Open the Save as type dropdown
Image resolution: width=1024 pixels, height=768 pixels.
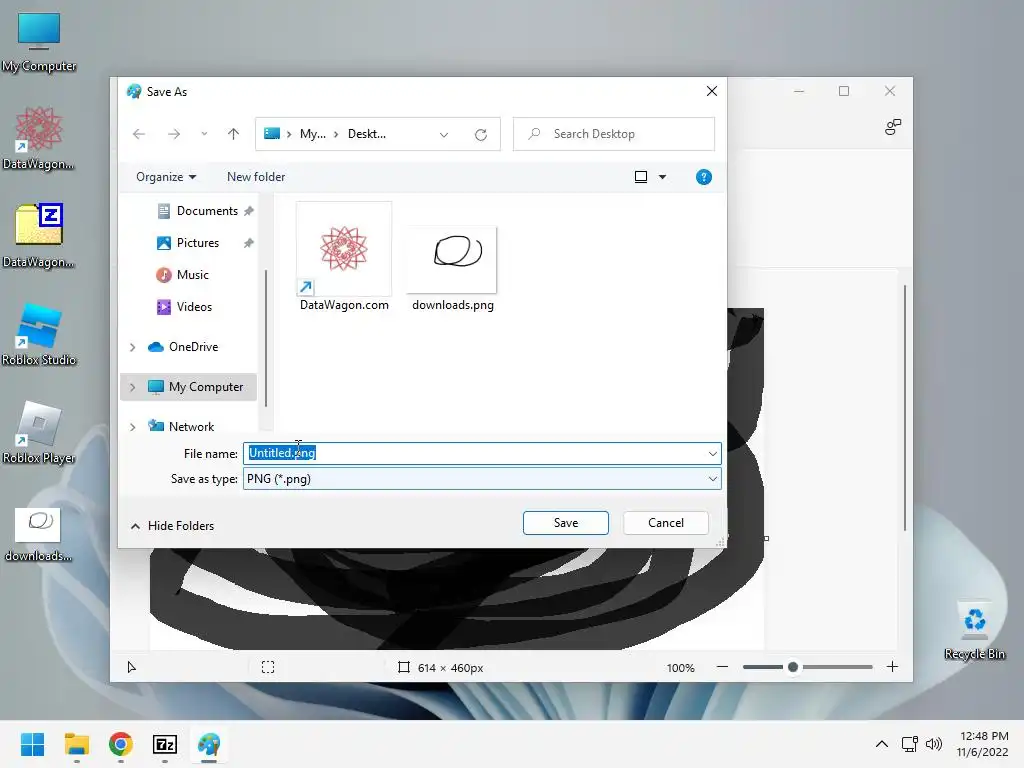coord(712,479)
